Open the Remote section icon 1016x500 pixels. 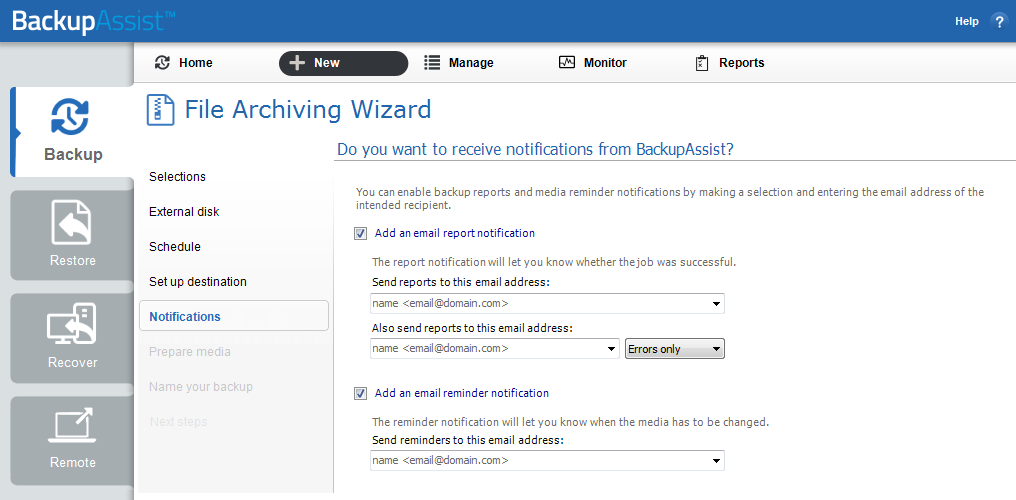(72, 426)
